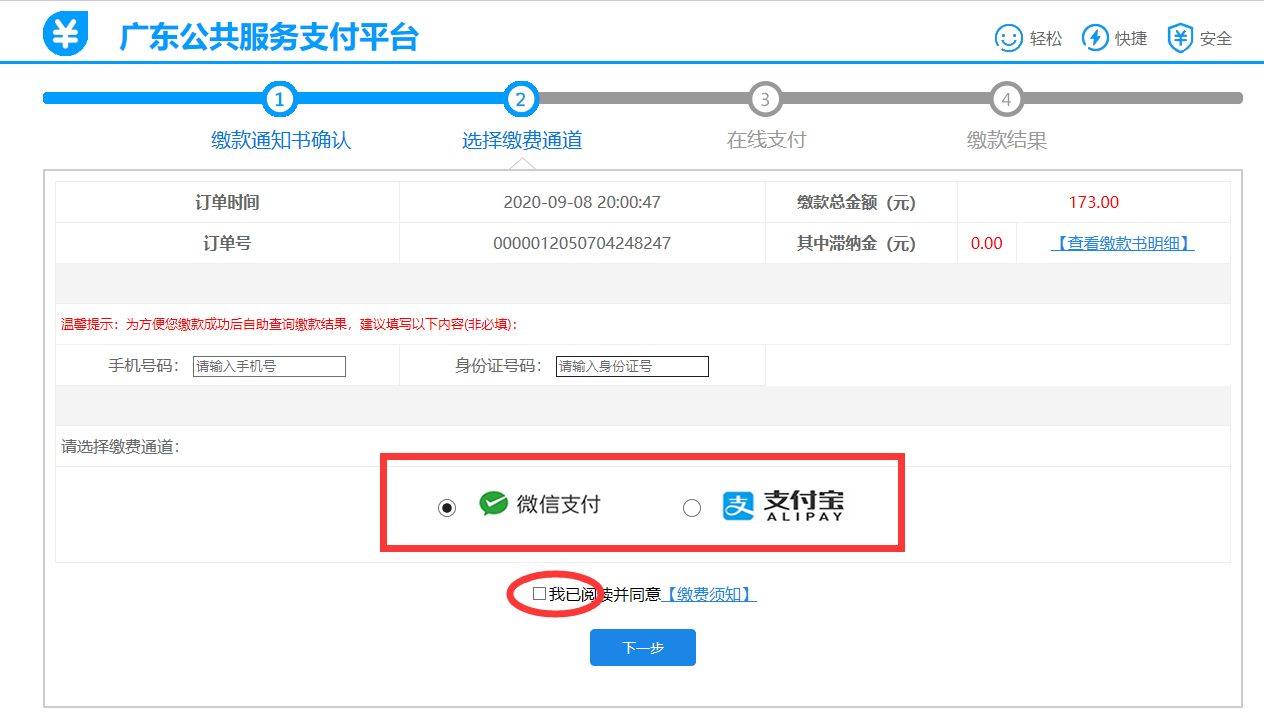Select the Alipay radio button
The width and height of the screenshot is (1264, 721).
point(691,508)
